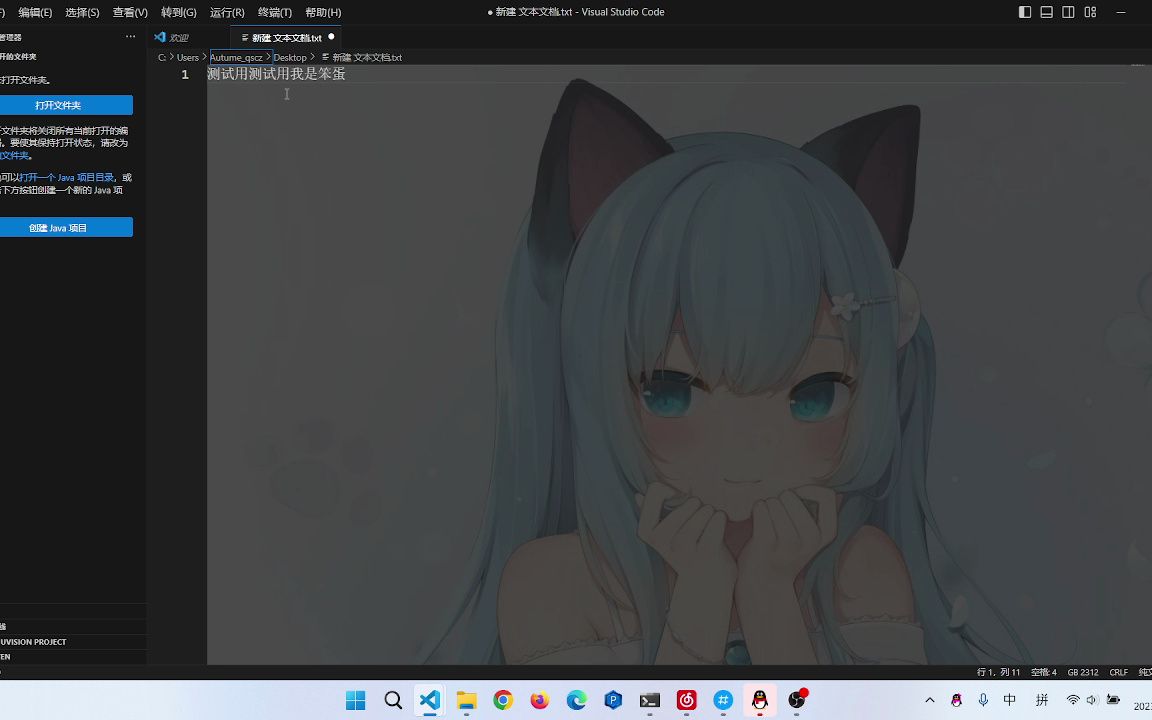The image size is (1152, 720).
Task: Expand UVISION PROJECT section
Action: coord(34,642)
